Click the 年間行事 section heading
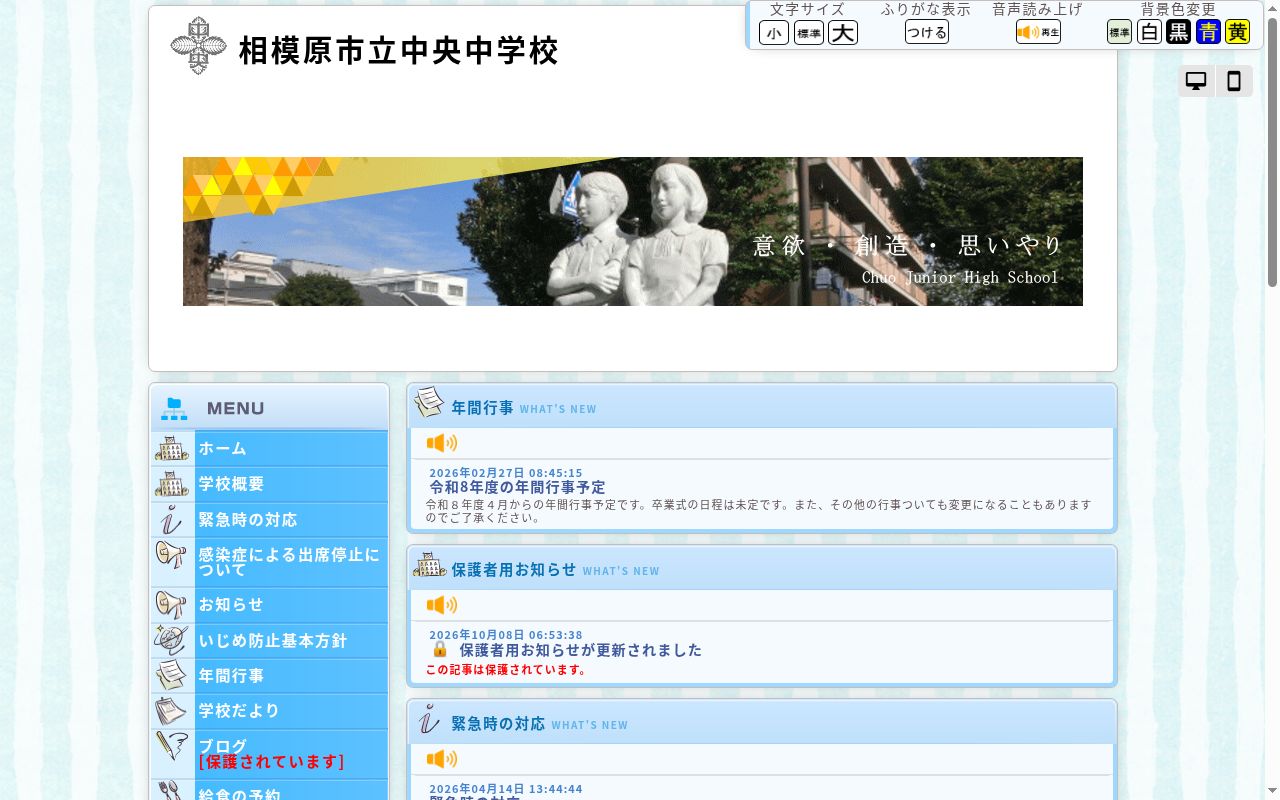Screen dimensions: 1280x800 pos(482,408)
